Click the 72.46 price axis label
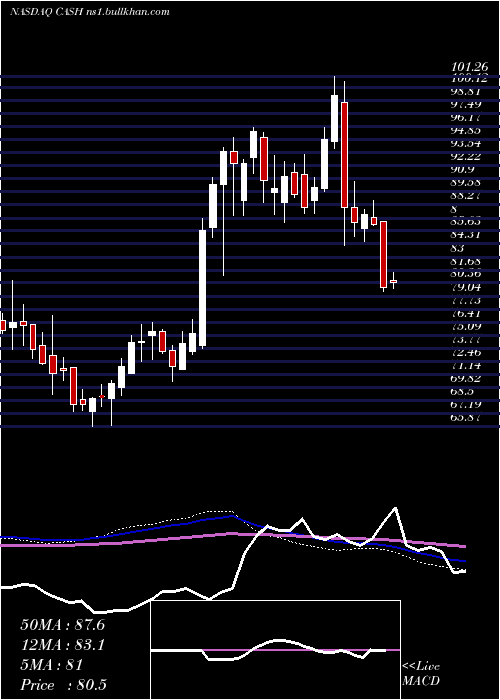The width and height of the screenshot is (500, 700). coord(467,352)
